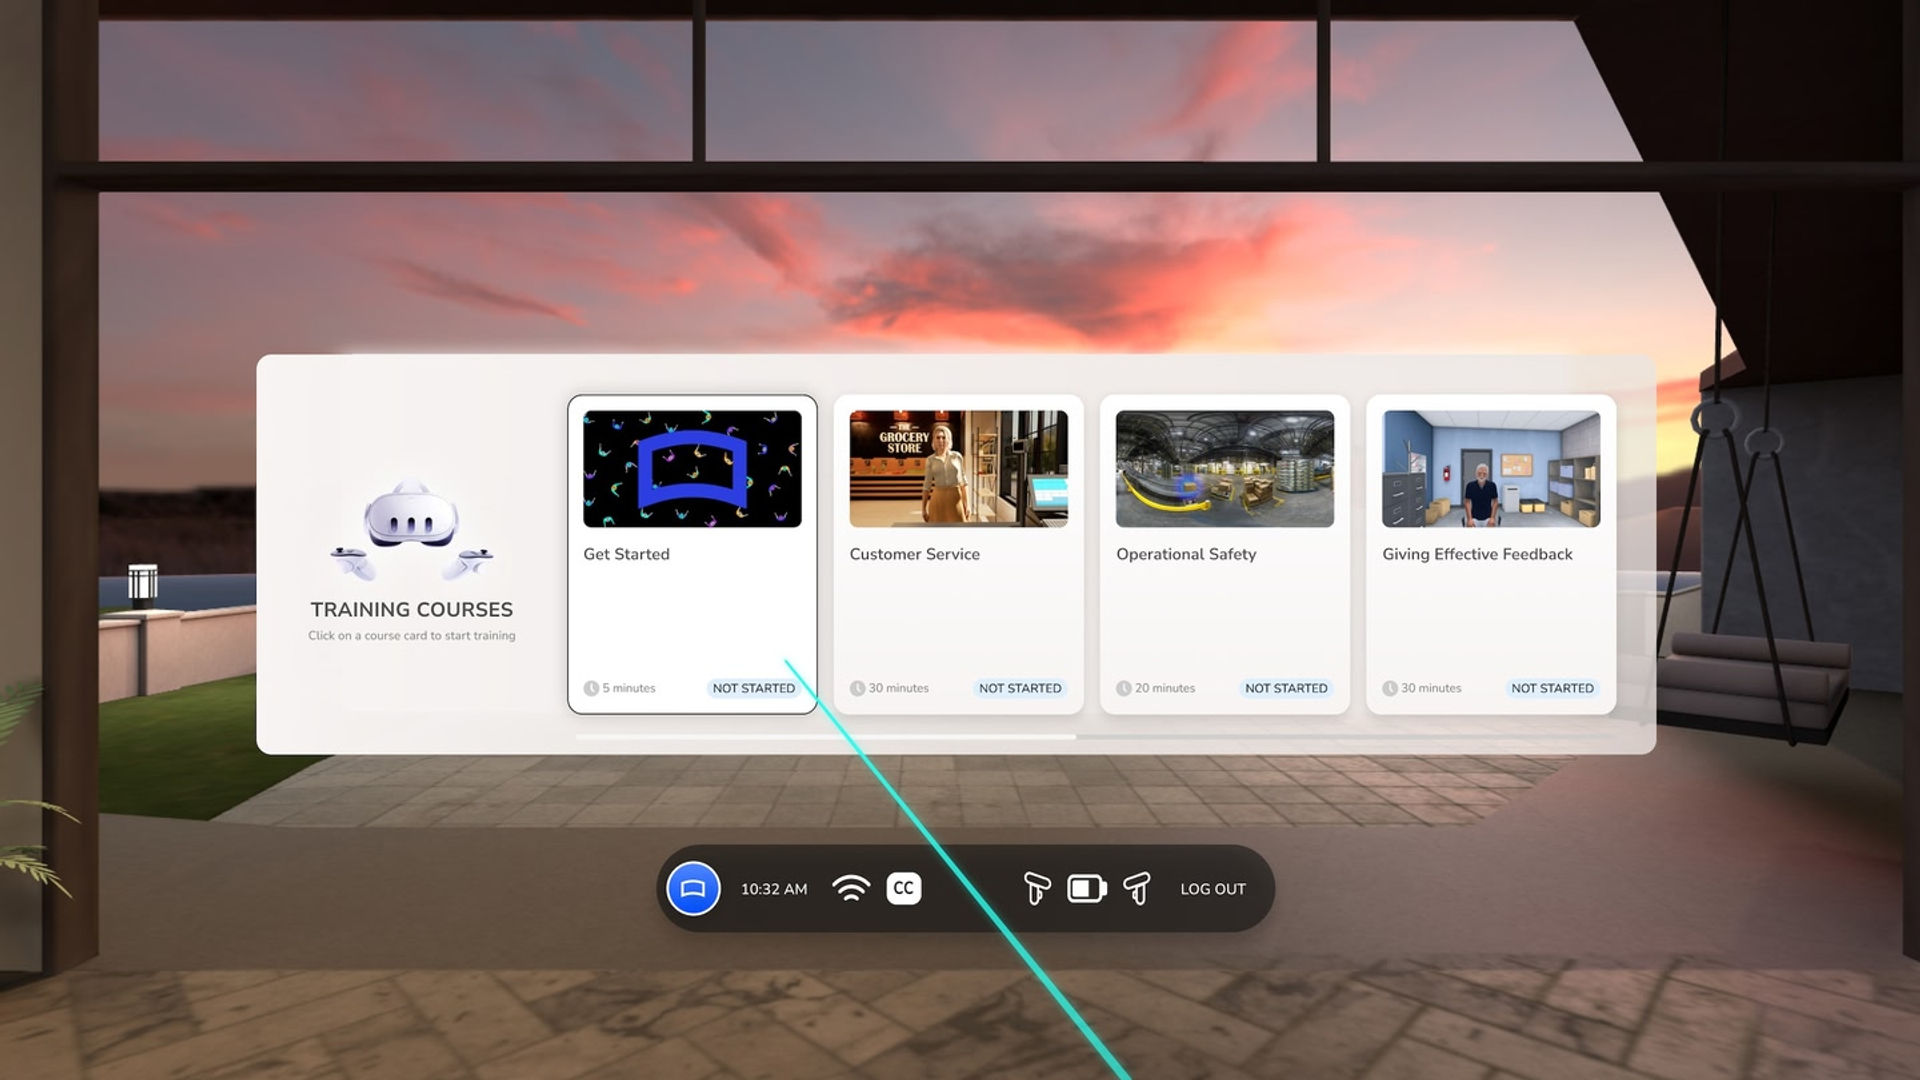Image resolution: width=1920 pixels, height=1080 pixels.
Task: Check the right controller status icon
Action: click(x=1137, y=888)
